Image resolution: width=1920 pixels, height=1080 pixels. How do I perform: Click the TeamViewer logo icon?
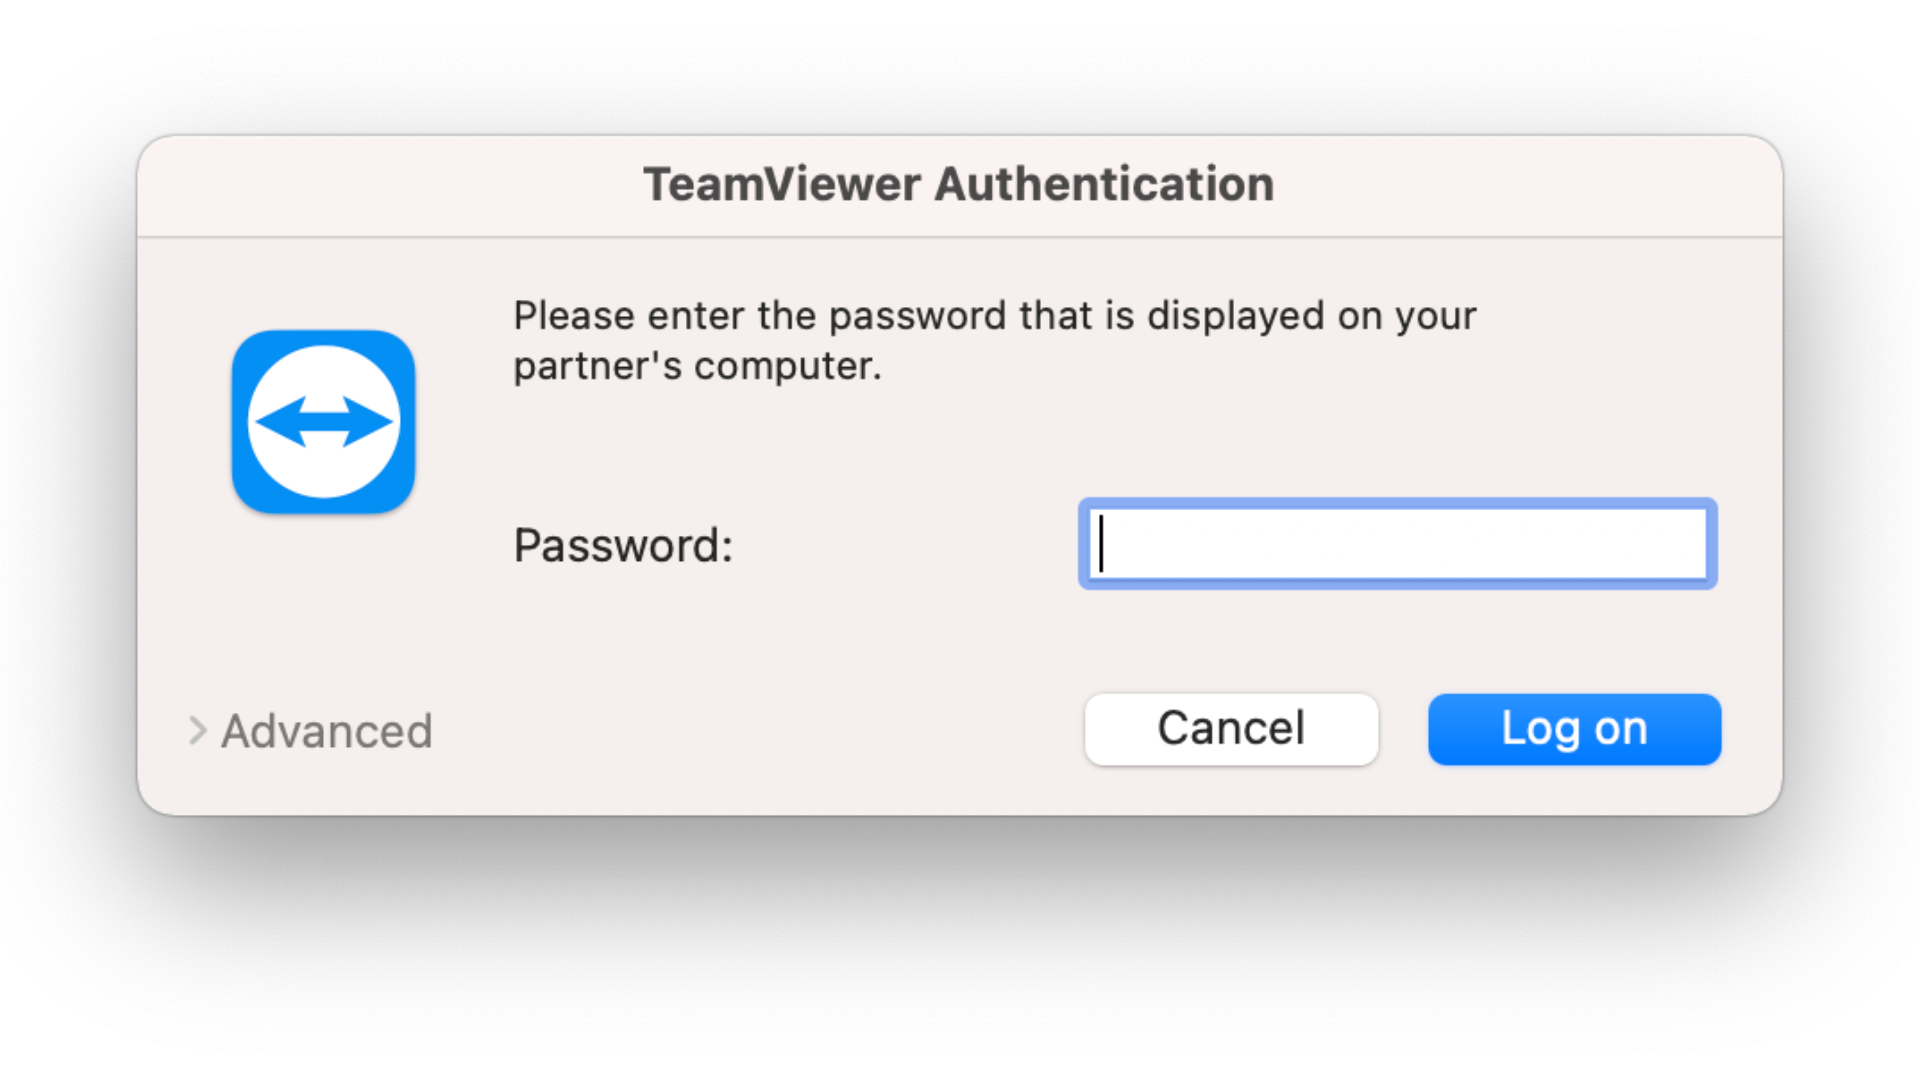click(323, 421)
